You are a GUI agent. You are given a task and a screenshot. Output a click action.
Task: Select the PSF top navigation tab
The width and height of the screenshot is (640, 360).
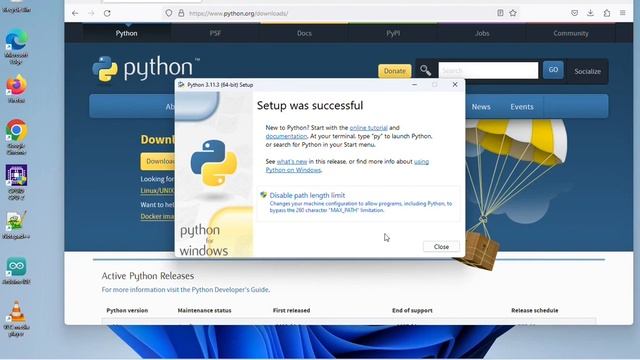(x=216, y=33)
